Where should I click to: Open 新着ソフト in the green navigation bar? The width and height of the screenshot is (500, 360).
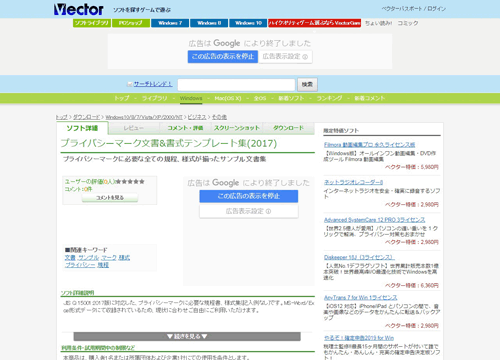click(x=291, y=98)
